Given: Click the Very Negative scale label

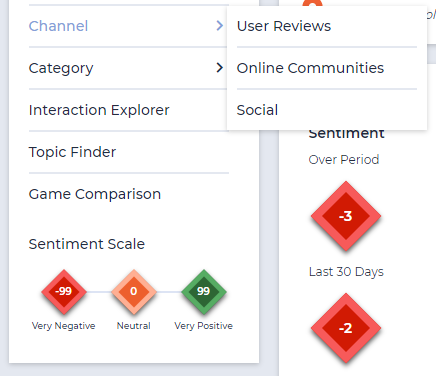Looking at the screenshot, I should coord(63,326).
